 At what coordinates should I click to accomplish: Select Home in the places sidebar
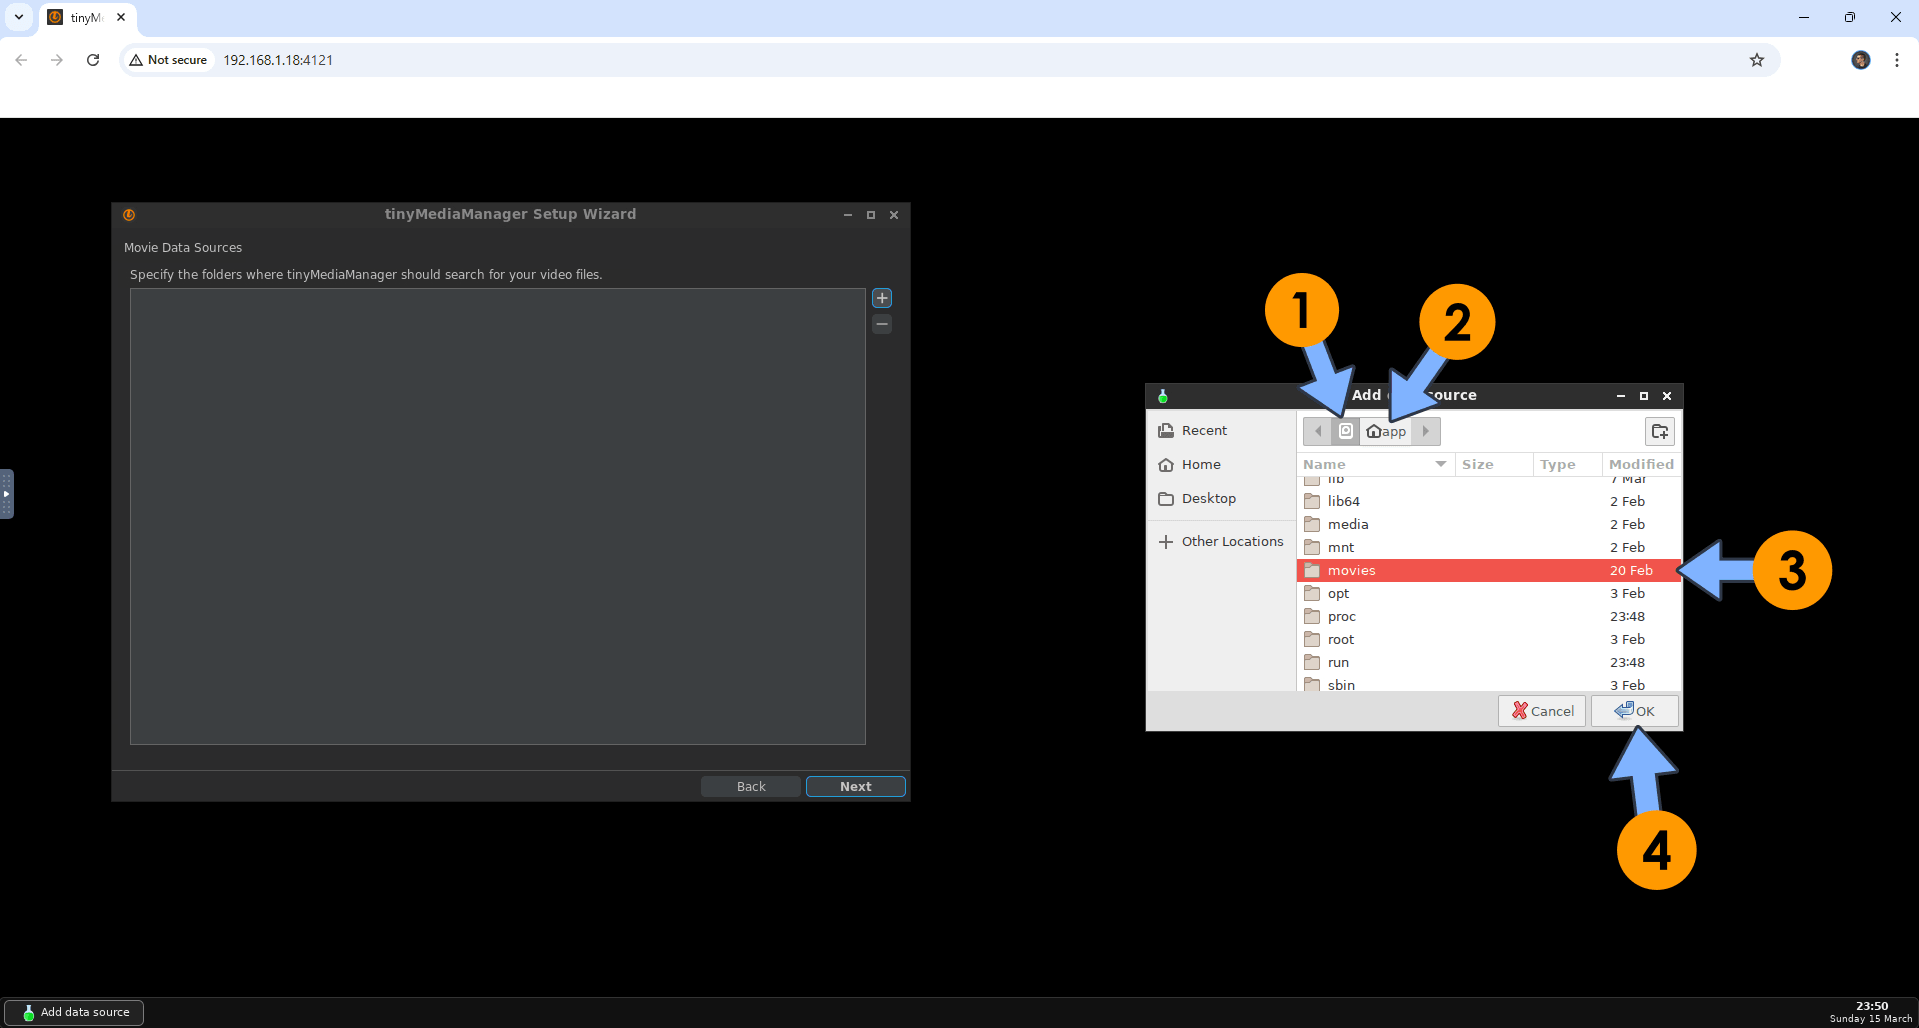1200,464
